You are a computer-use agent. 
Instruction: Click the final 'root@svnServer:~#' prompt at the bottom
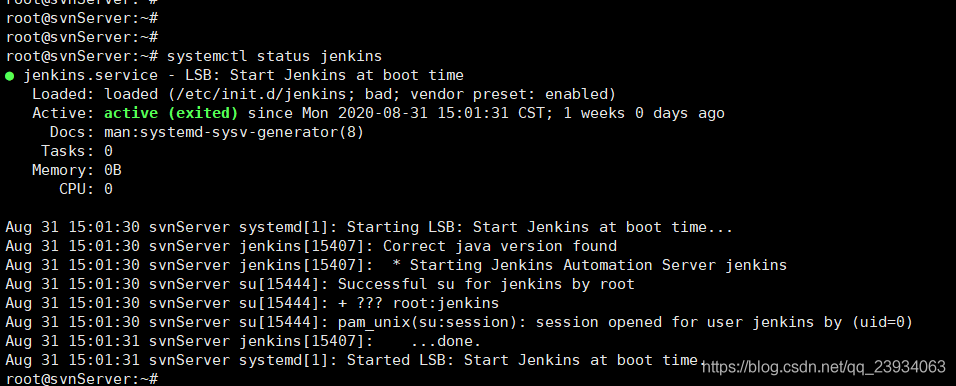pos(82,379)
